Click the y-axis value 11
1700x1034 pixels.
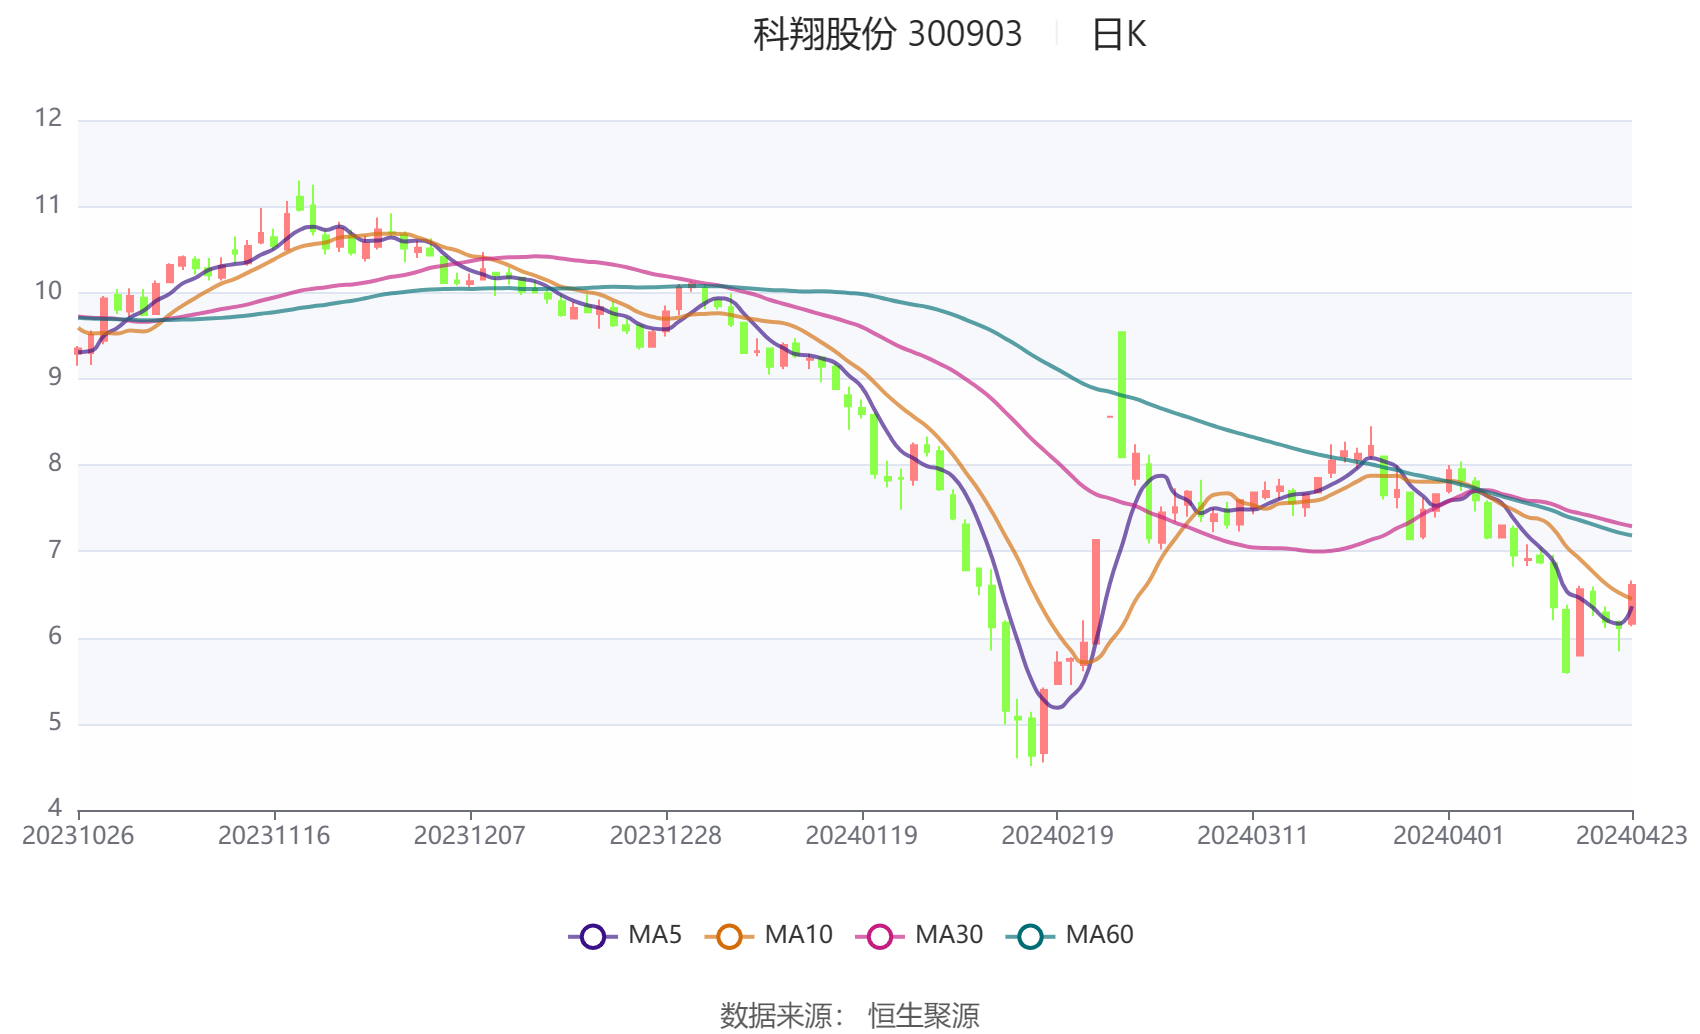tap(48, 205)
